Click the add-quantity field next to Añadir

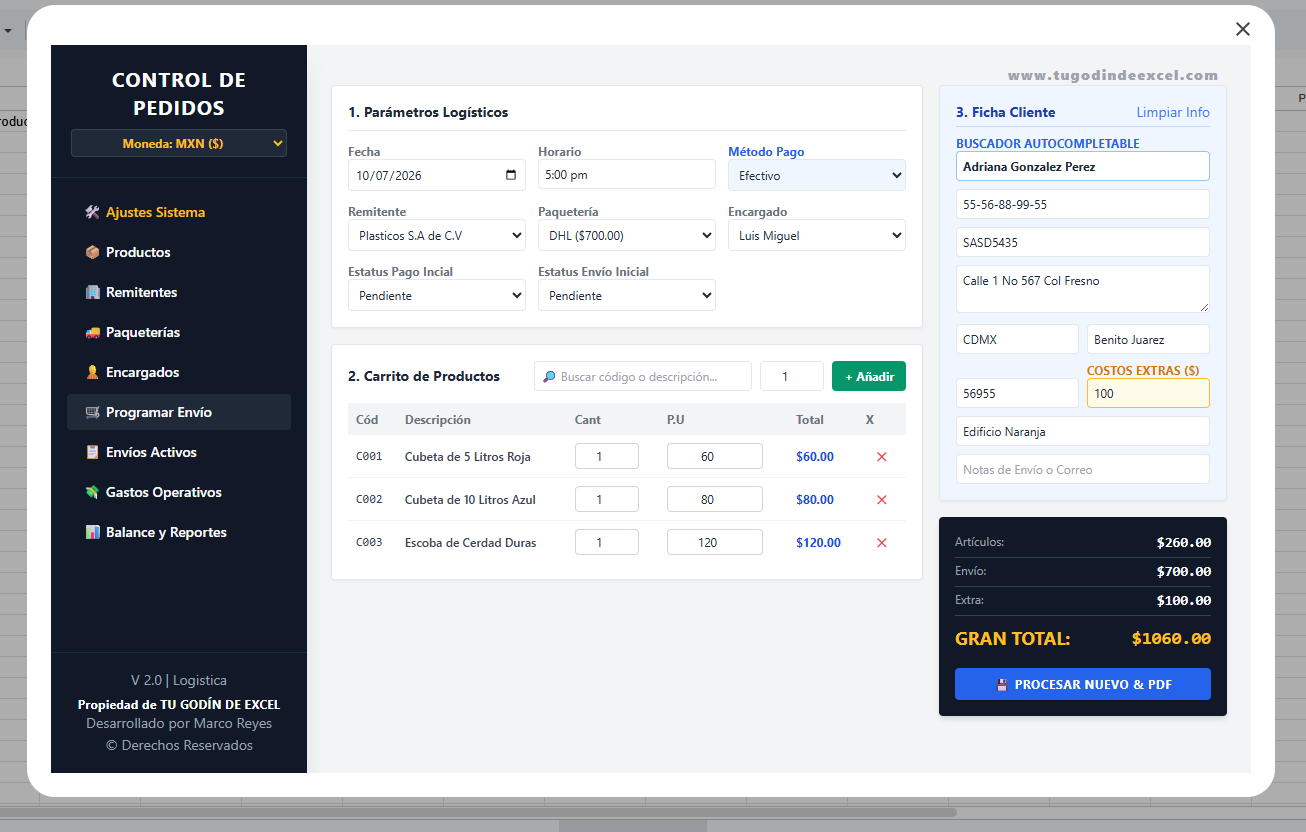[x=792, y=376]
